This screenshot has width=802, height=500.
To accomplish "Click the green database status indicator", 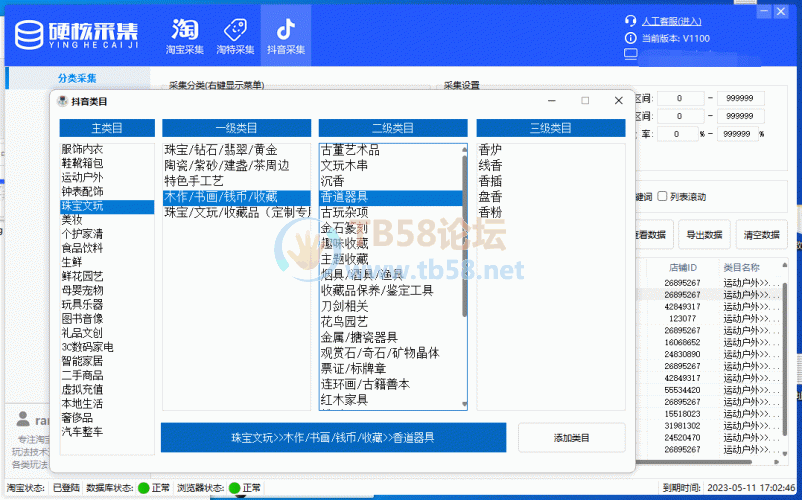I will tap(144, 488).
